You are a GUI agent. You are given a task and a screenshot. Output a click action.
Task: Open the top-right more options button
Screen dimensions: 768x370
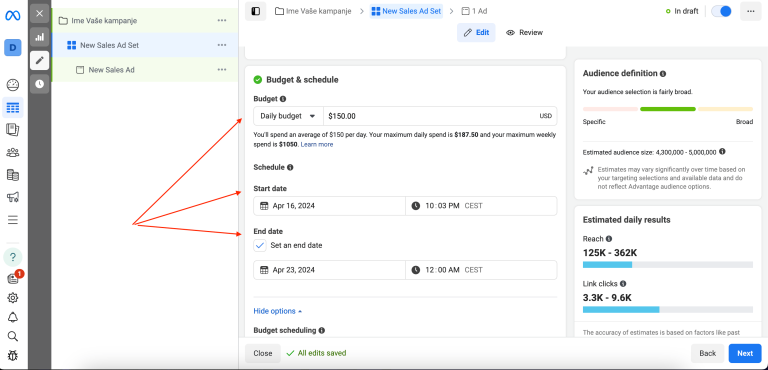click(750, 11)
